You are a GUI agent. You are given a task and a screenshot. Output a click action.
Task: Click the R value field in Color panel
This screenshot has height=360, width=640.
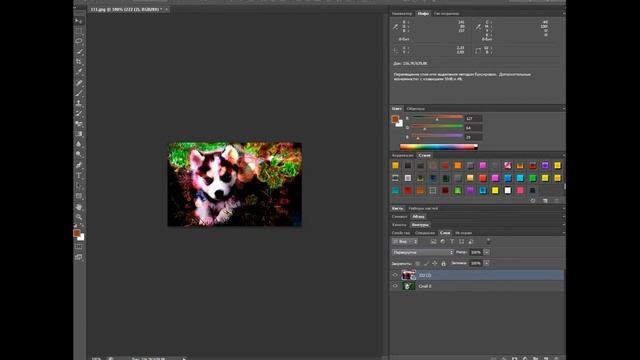[x=473, y=118]
